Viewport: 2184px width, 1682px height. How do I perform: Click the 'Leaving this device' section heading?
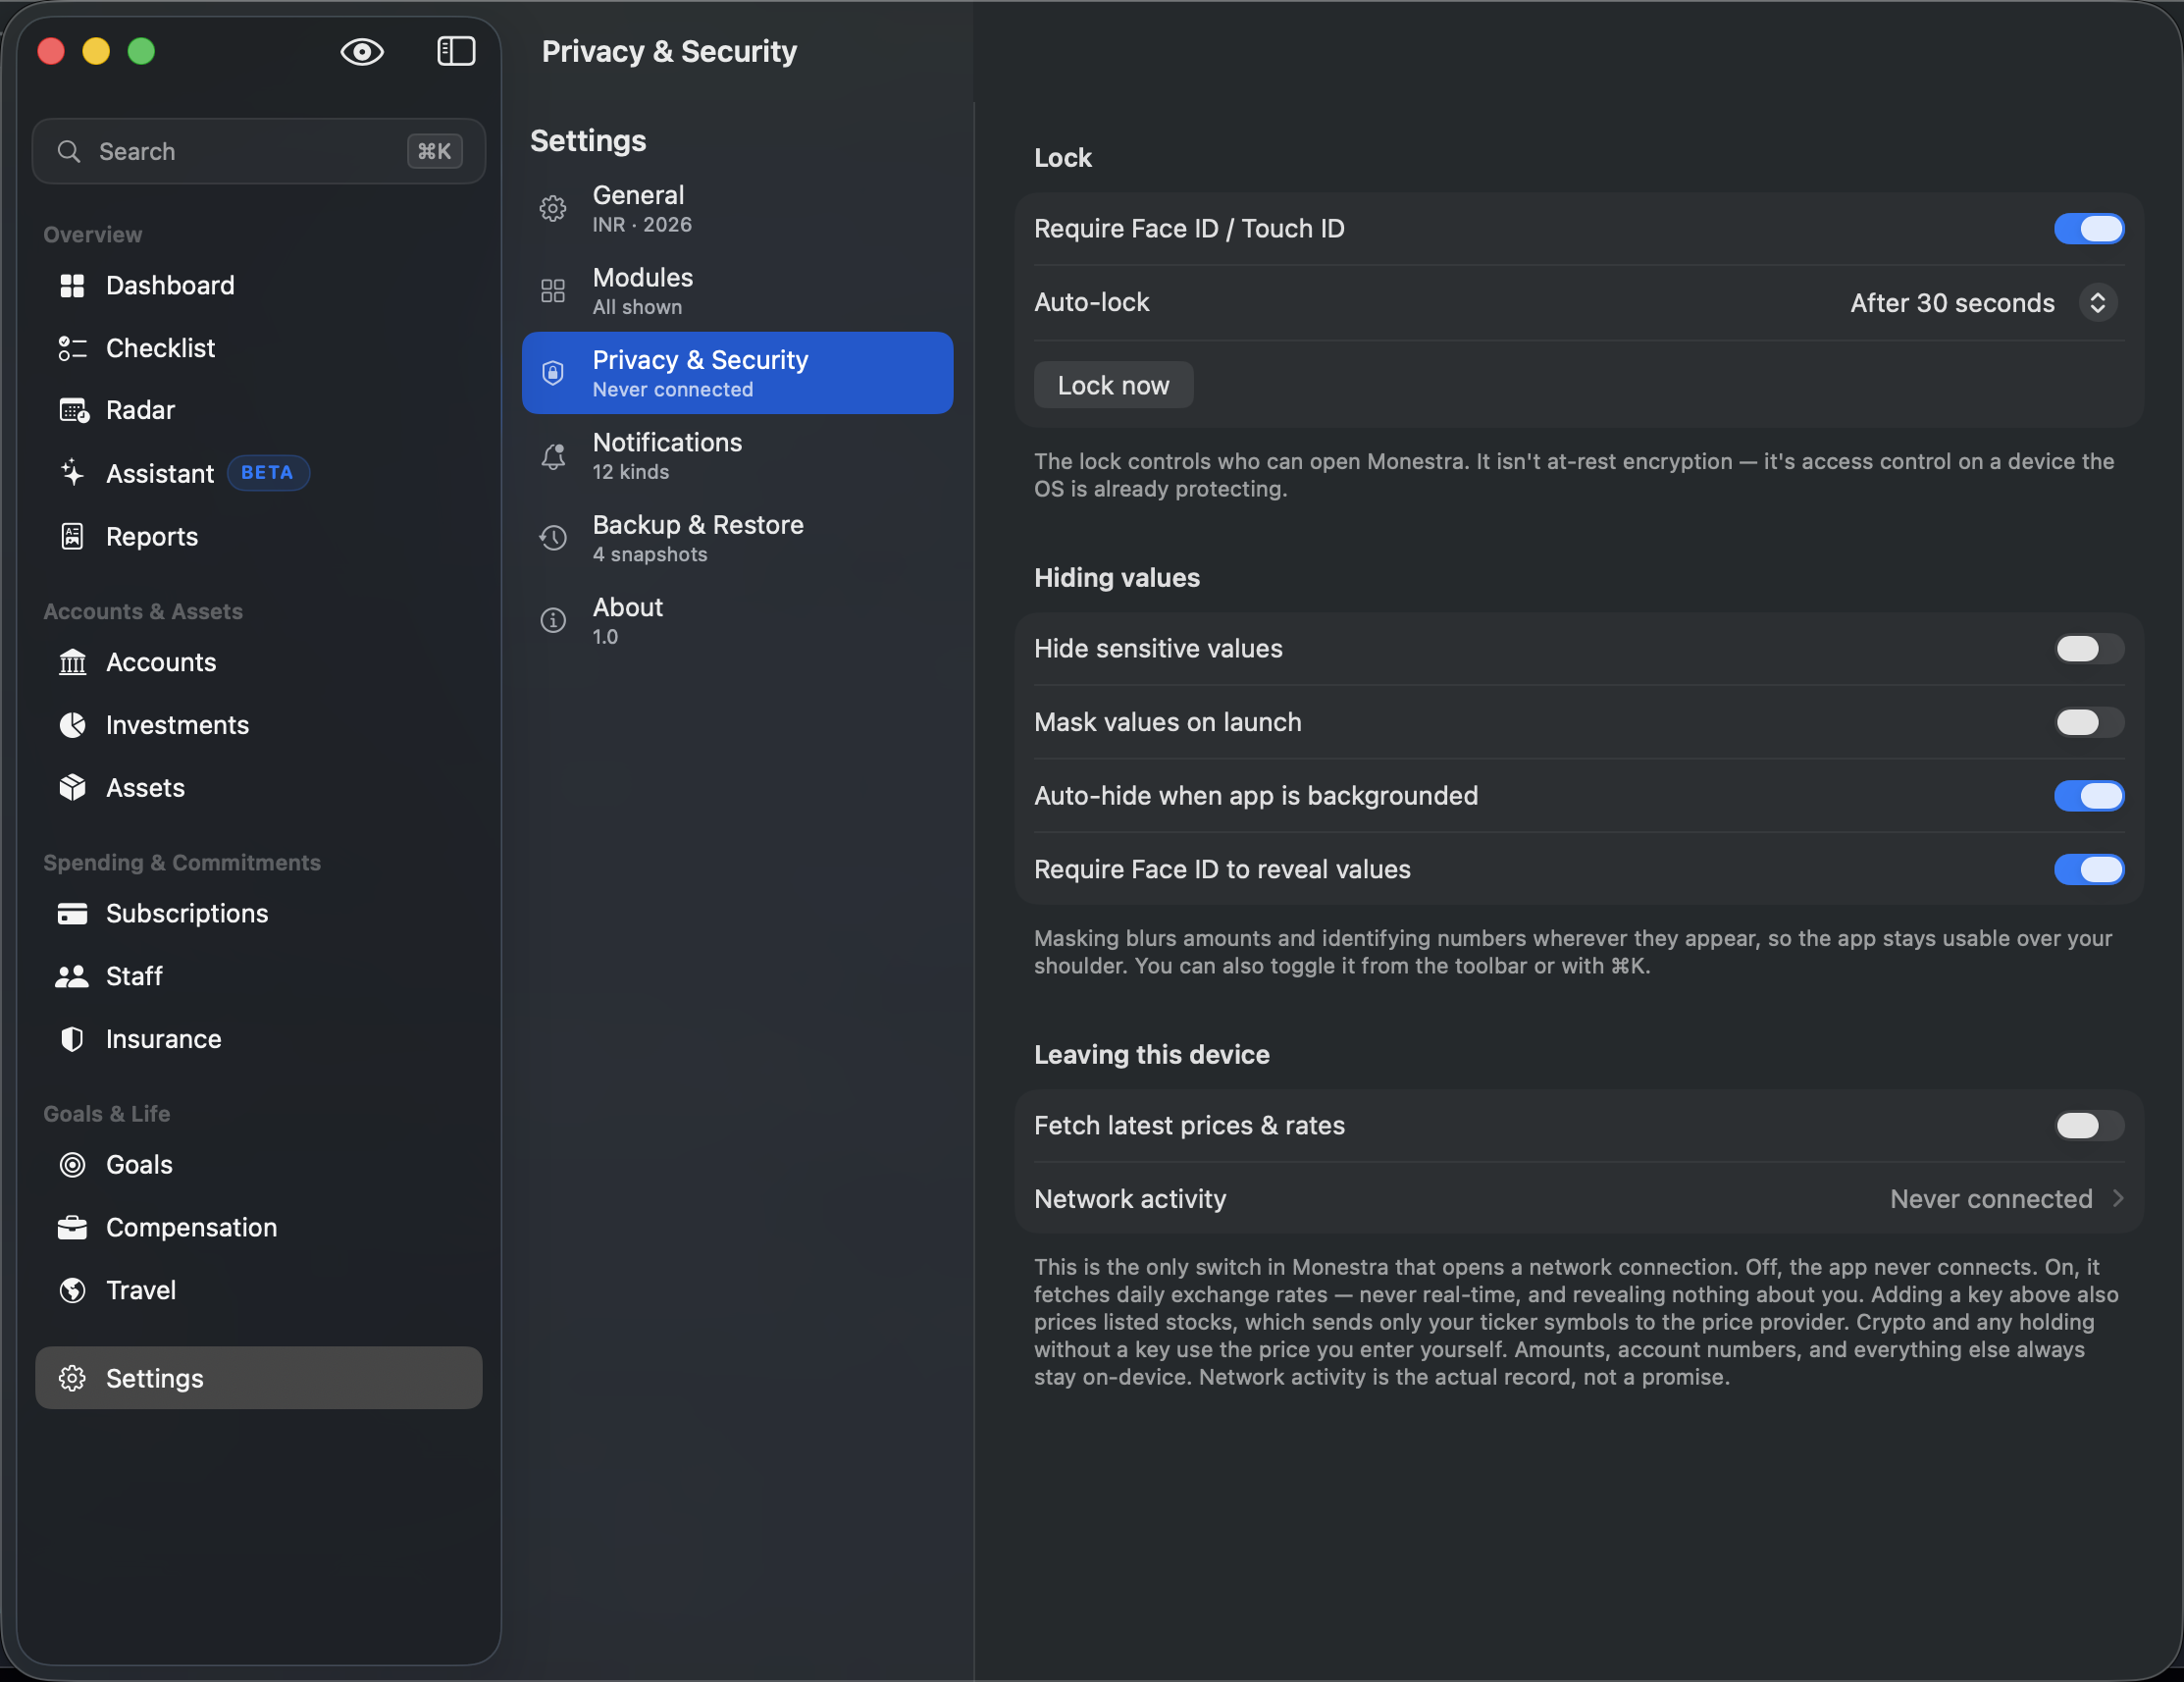(1151, 1054)
